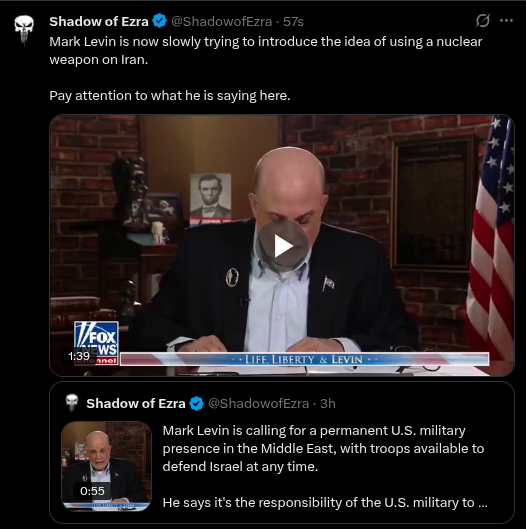This screenshot has width=526, height=529.
Task: Click the 0:55 duration on quoted thumbnail
Action: 92,491
